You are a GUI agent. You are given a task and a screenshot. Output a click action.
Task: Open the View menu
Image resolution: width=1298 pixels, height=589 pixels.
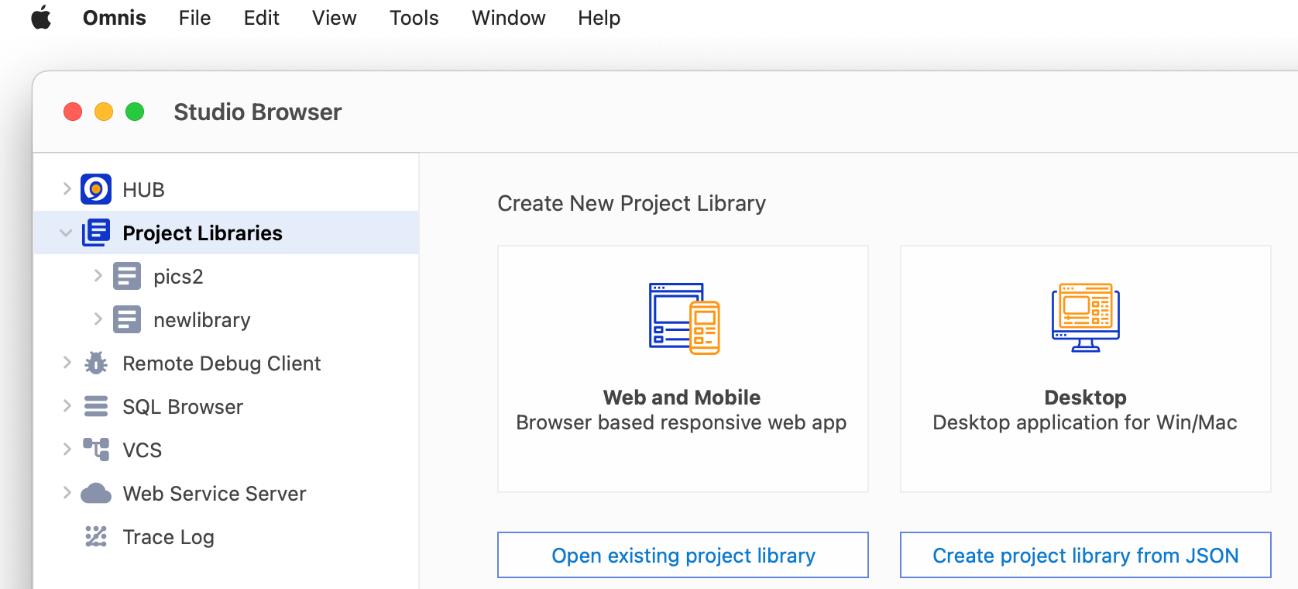334,18
